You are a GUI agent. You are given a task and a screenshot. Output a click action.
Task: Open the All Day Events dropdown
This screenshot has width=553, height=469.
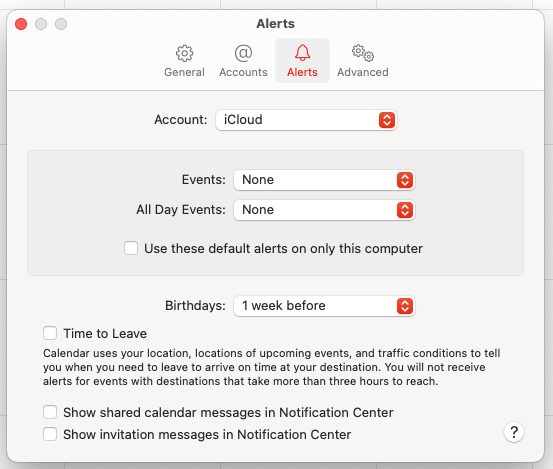coord(324,210)
